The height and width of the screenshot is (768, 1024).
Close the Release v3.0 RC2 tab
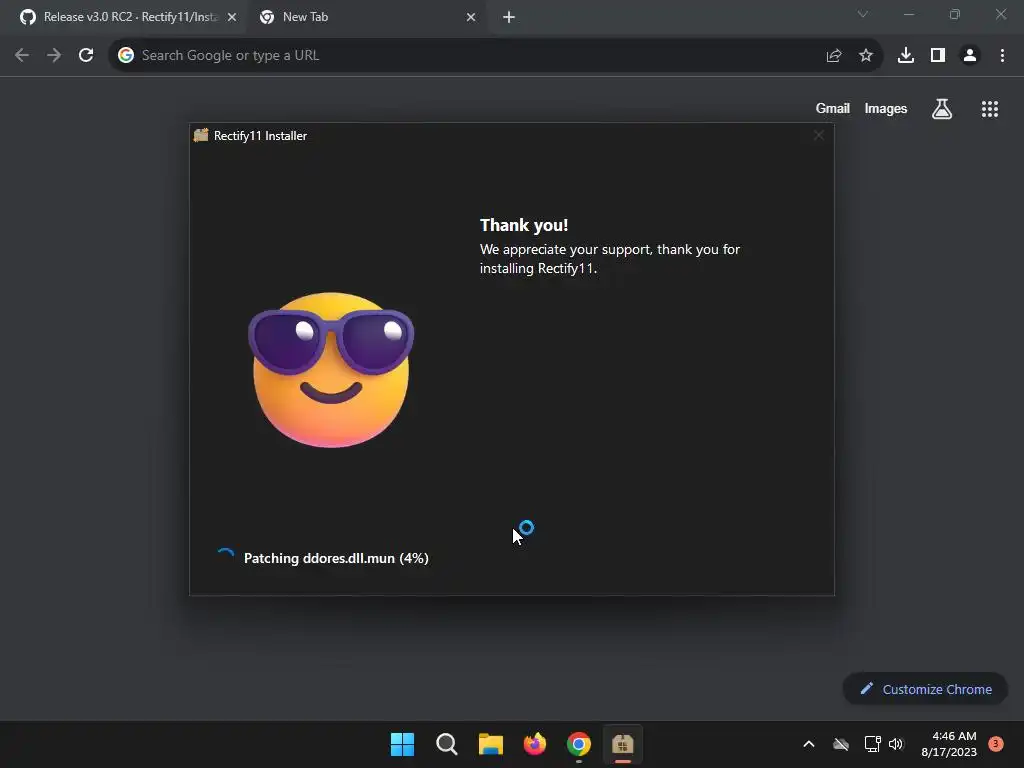pos(232,18)
